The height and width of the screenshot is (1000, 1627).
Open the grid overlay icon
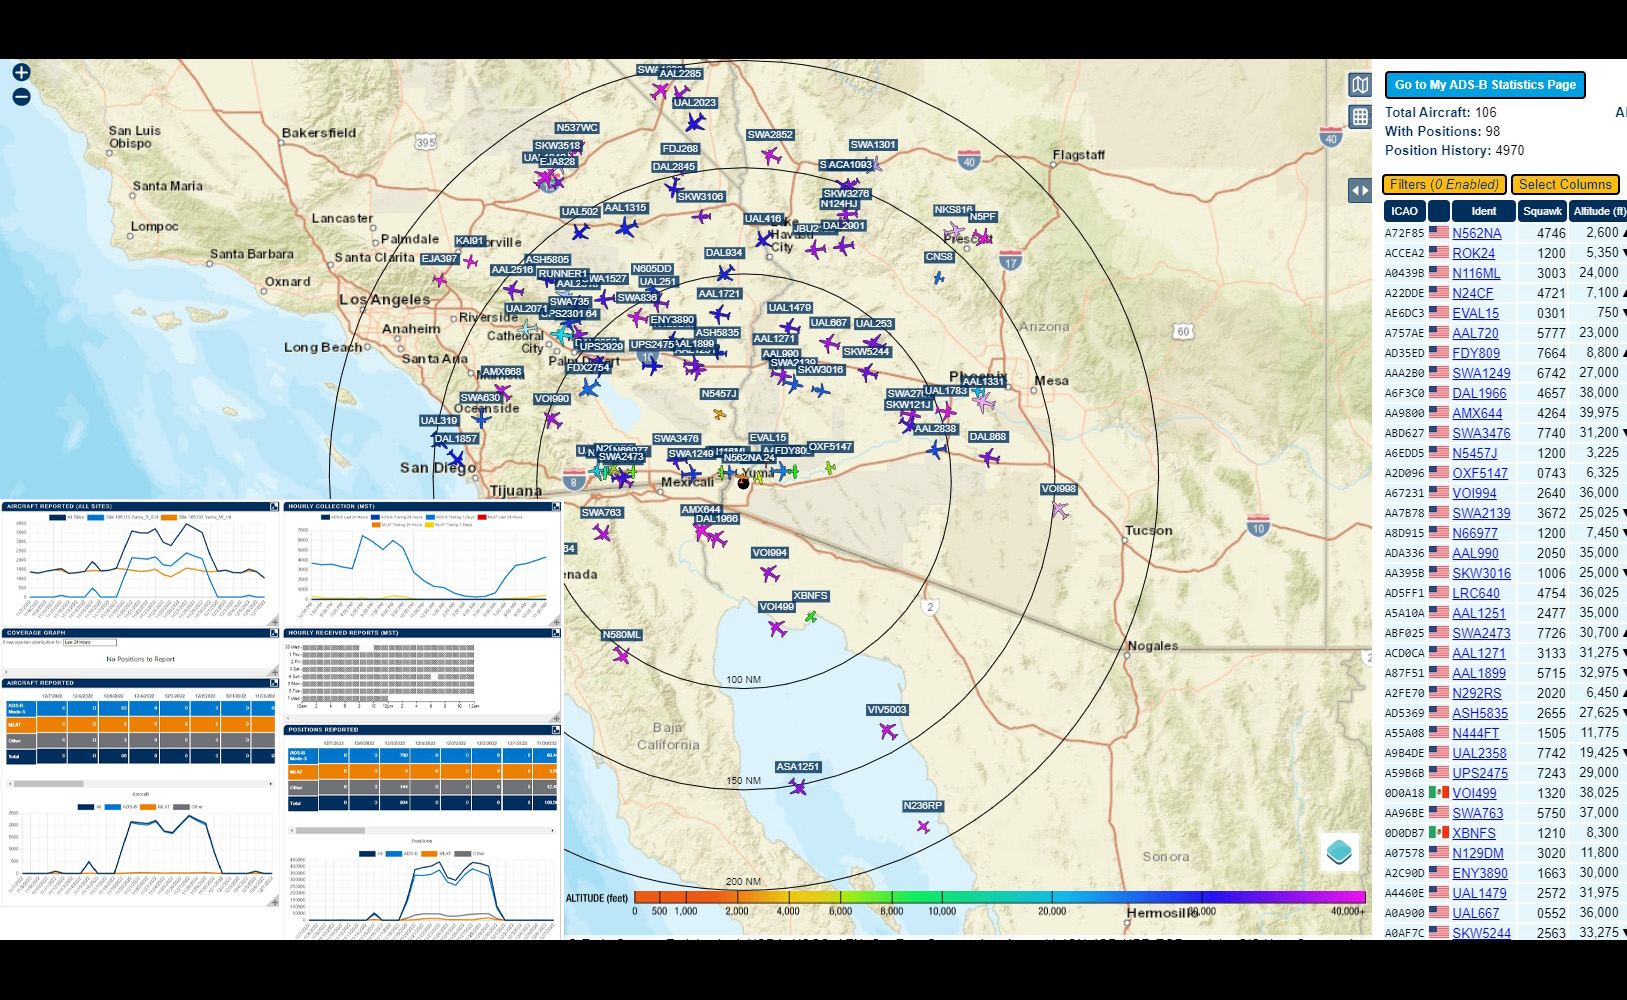point(1360,116)
